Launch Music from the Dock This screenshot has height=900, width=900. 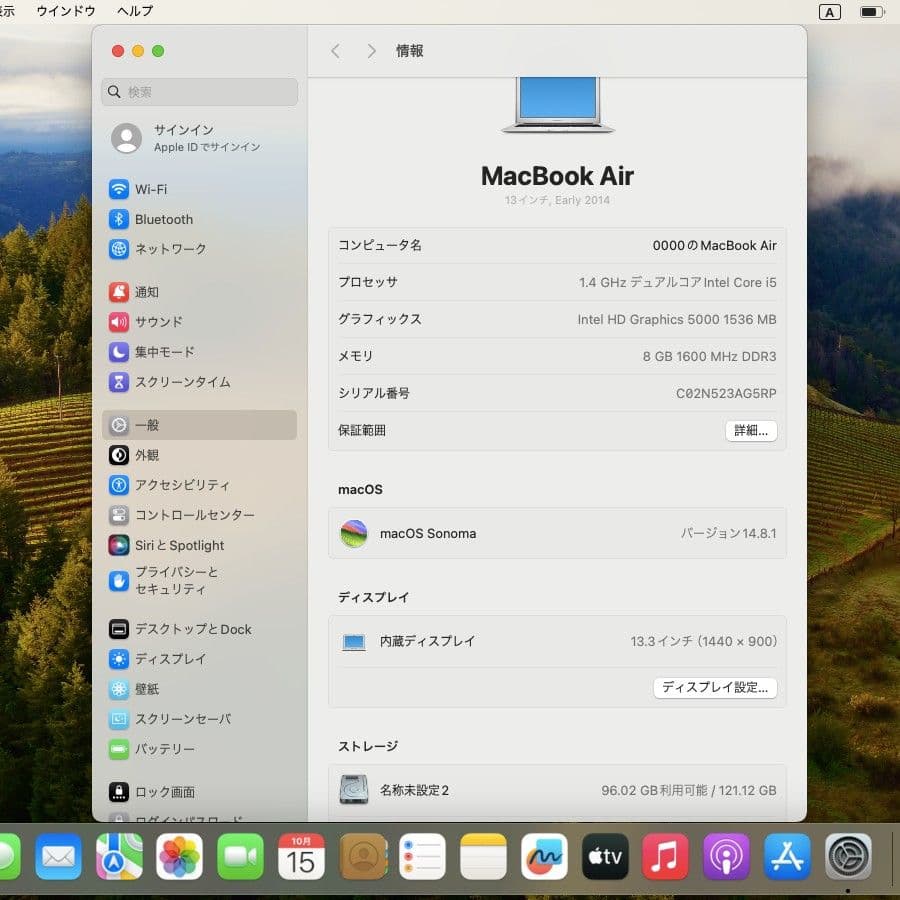coord(665,857)
